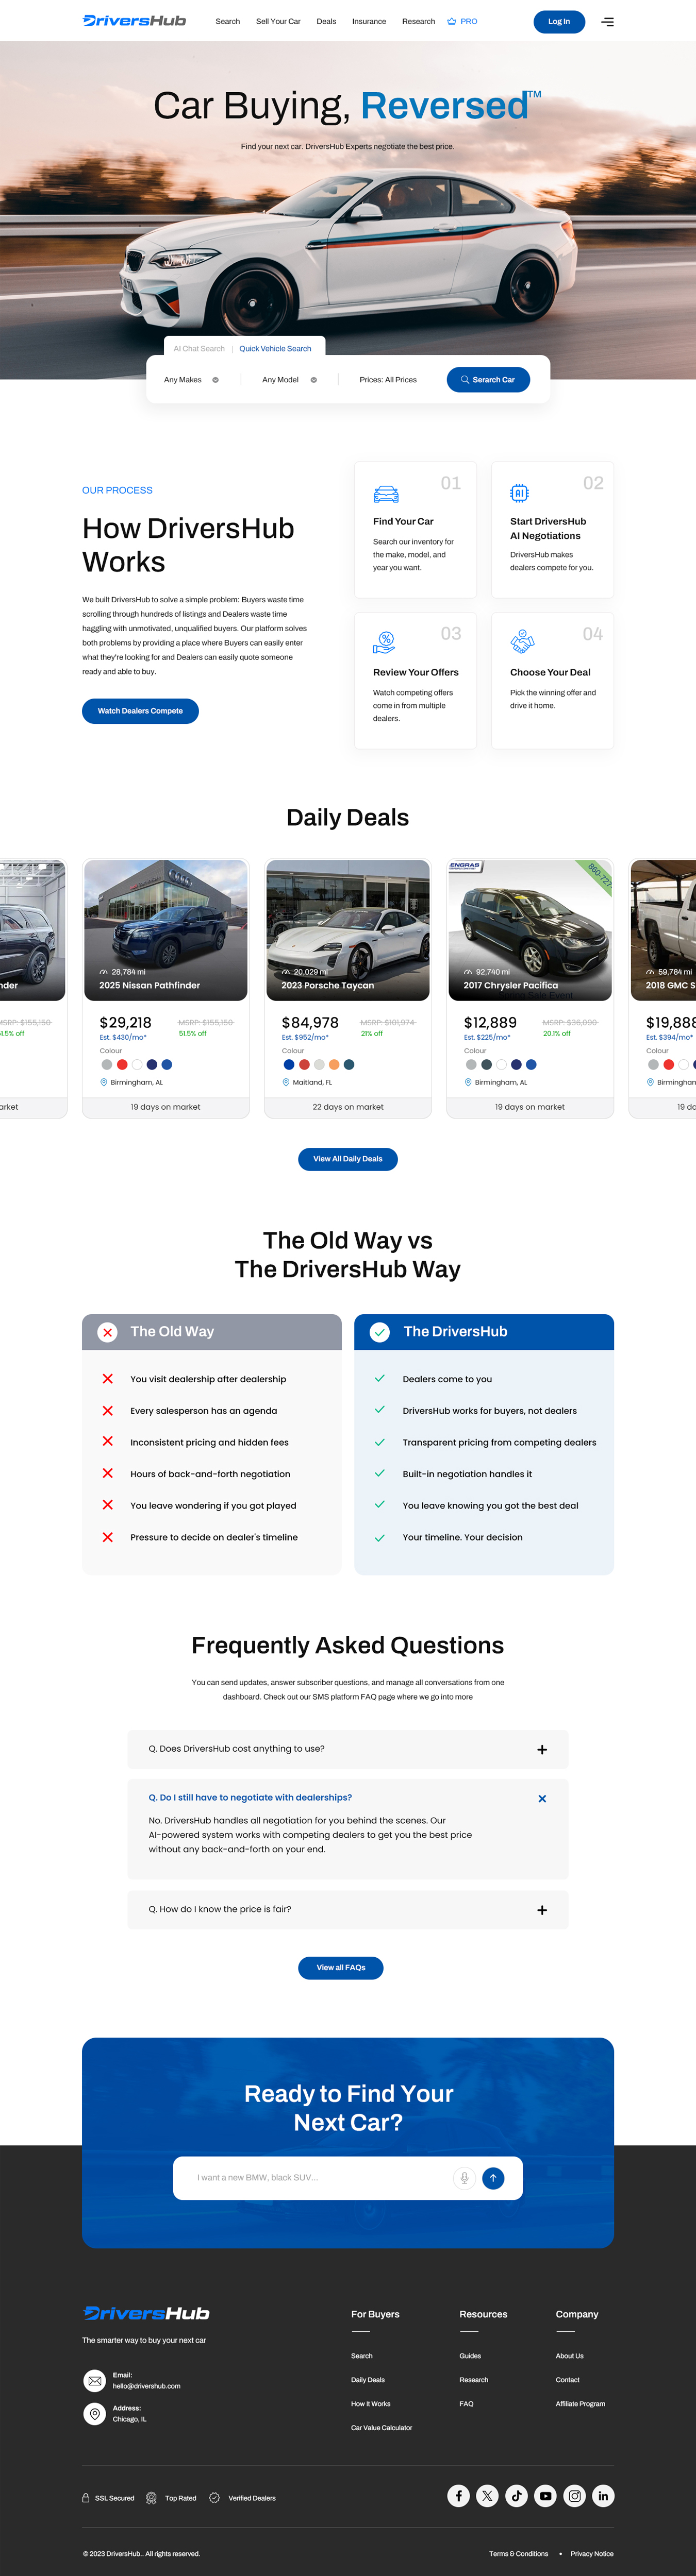696x2576 pixels.
Task: Click the address location pin icon in footer
Action: point(95,2414)
